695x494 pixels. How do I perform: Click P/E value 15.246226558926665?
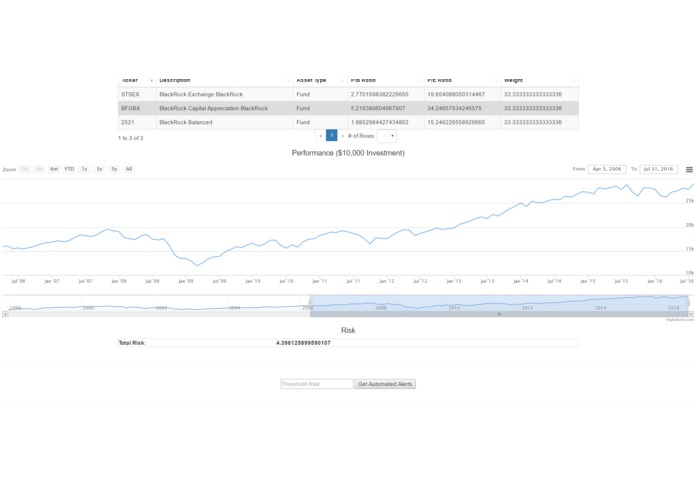click(x=456, y=122)
